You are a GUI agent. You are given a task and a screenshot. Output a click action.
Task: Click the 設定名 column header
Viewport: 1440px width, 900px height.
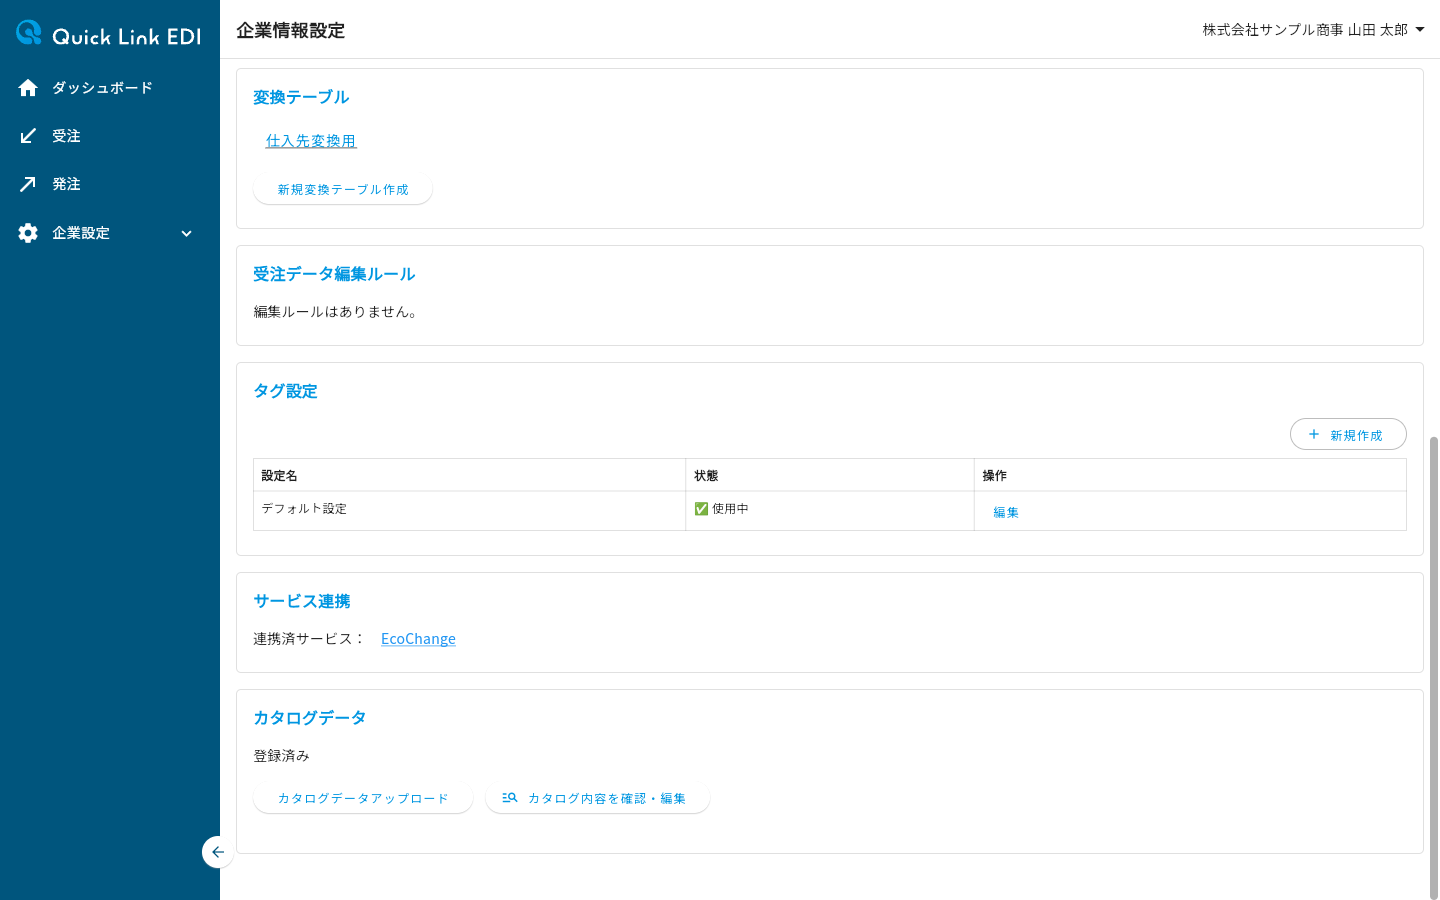pyautogui.click(x=469, y=475)
